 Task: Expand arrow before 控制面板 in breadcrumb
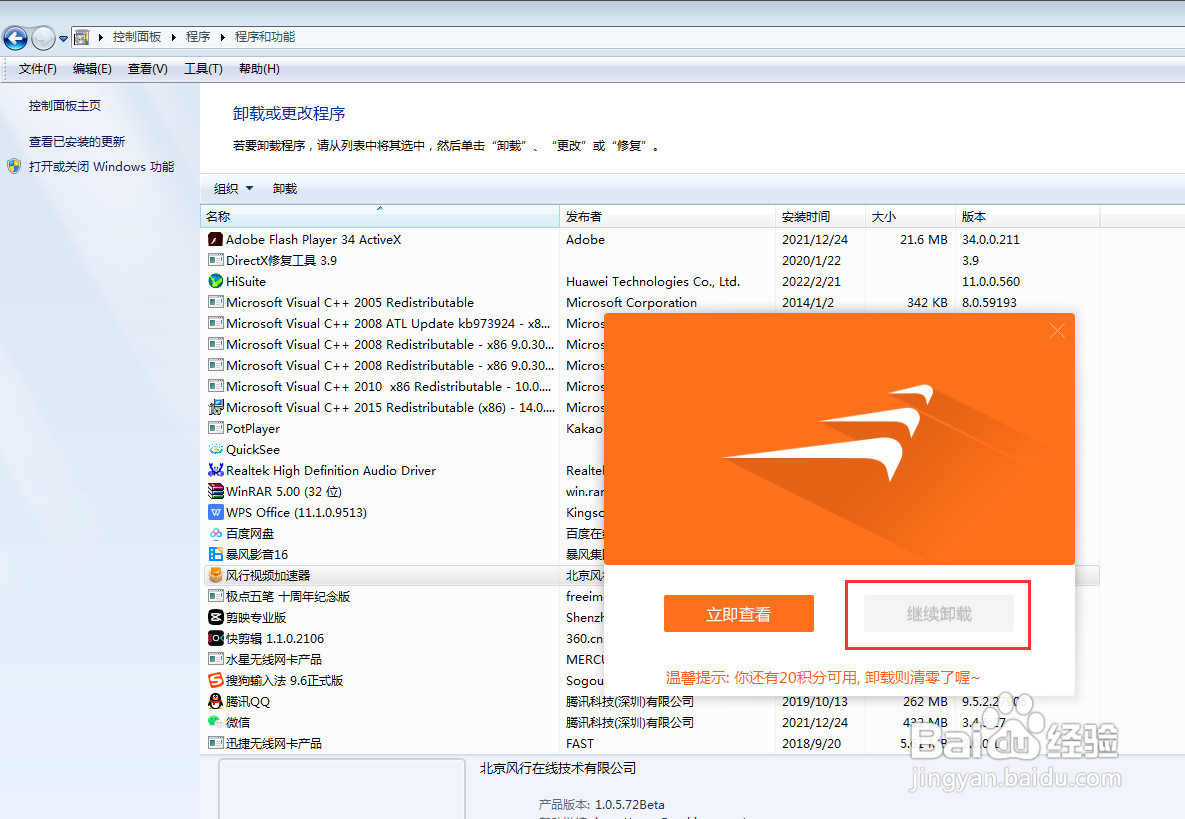coord(101,37)
